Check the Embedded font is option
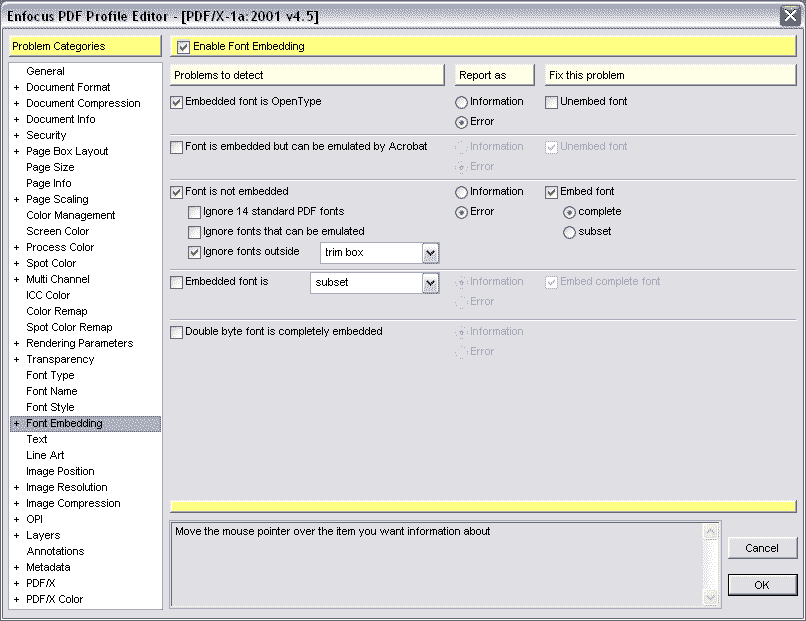Image resolution: width=806 pixels, height=621 pixels. tap(176, 282)
